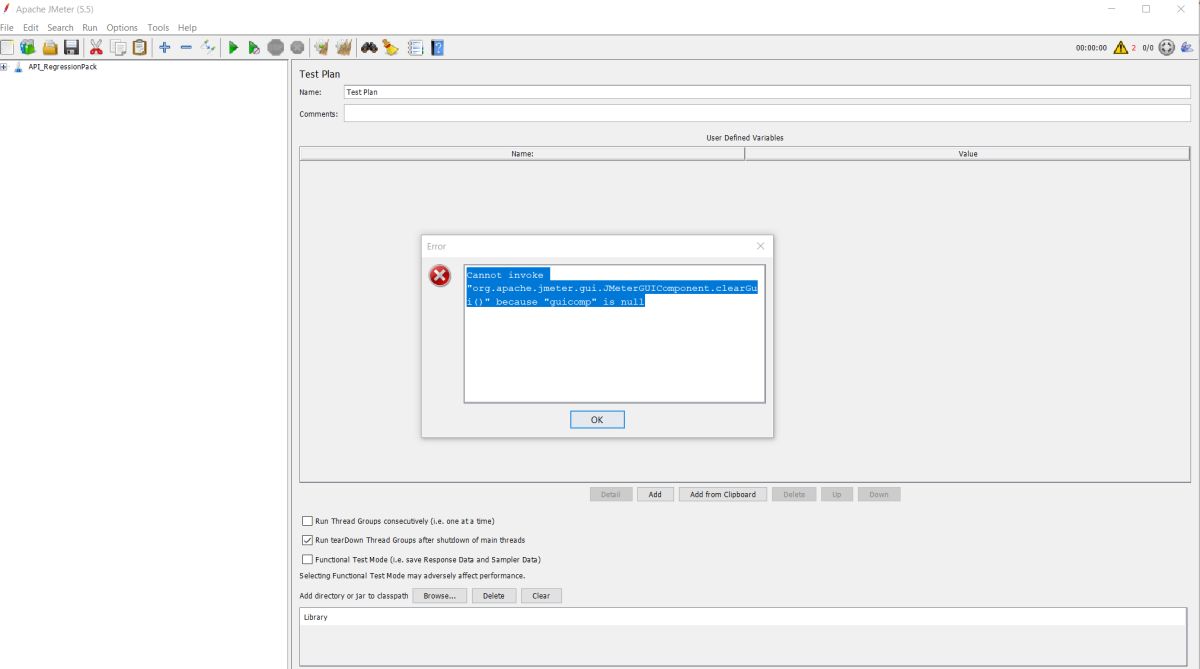The width and height of the screenshot is (1200, 669).
Task: Open Help via the question mark icon
Action: [x=437, y=47]
